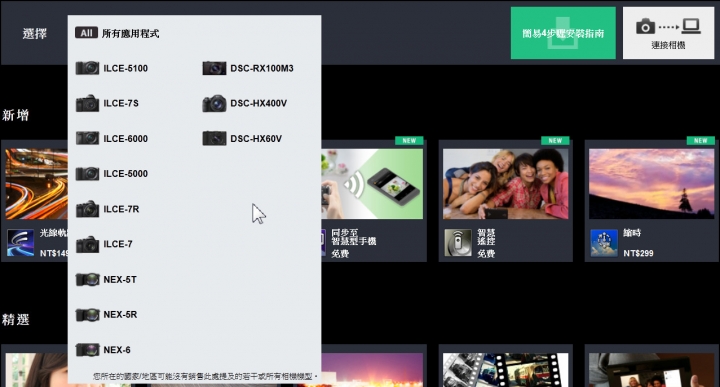Click the 智慧遙控 app icon

click(458, 243)
